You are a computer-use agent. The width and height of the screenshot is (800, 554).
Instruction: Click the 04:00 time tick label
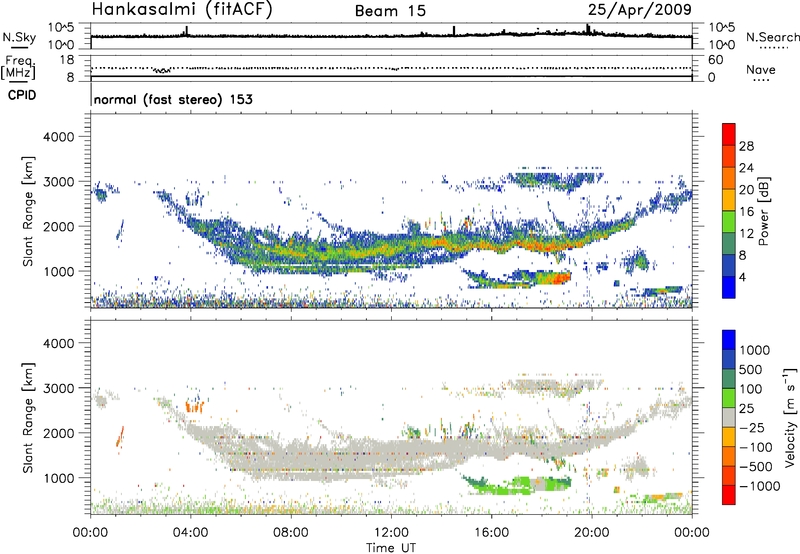pyautogui.click(x=191, y=533)
